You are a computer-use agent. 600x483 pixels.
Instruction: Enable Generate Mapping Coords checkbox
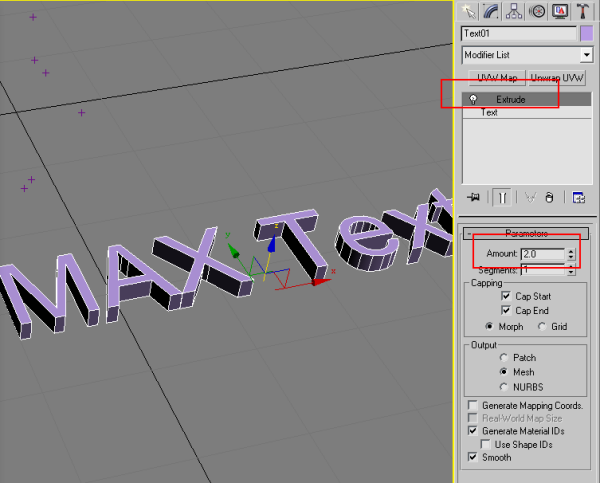pyautogui.click(x=473, y=405)
